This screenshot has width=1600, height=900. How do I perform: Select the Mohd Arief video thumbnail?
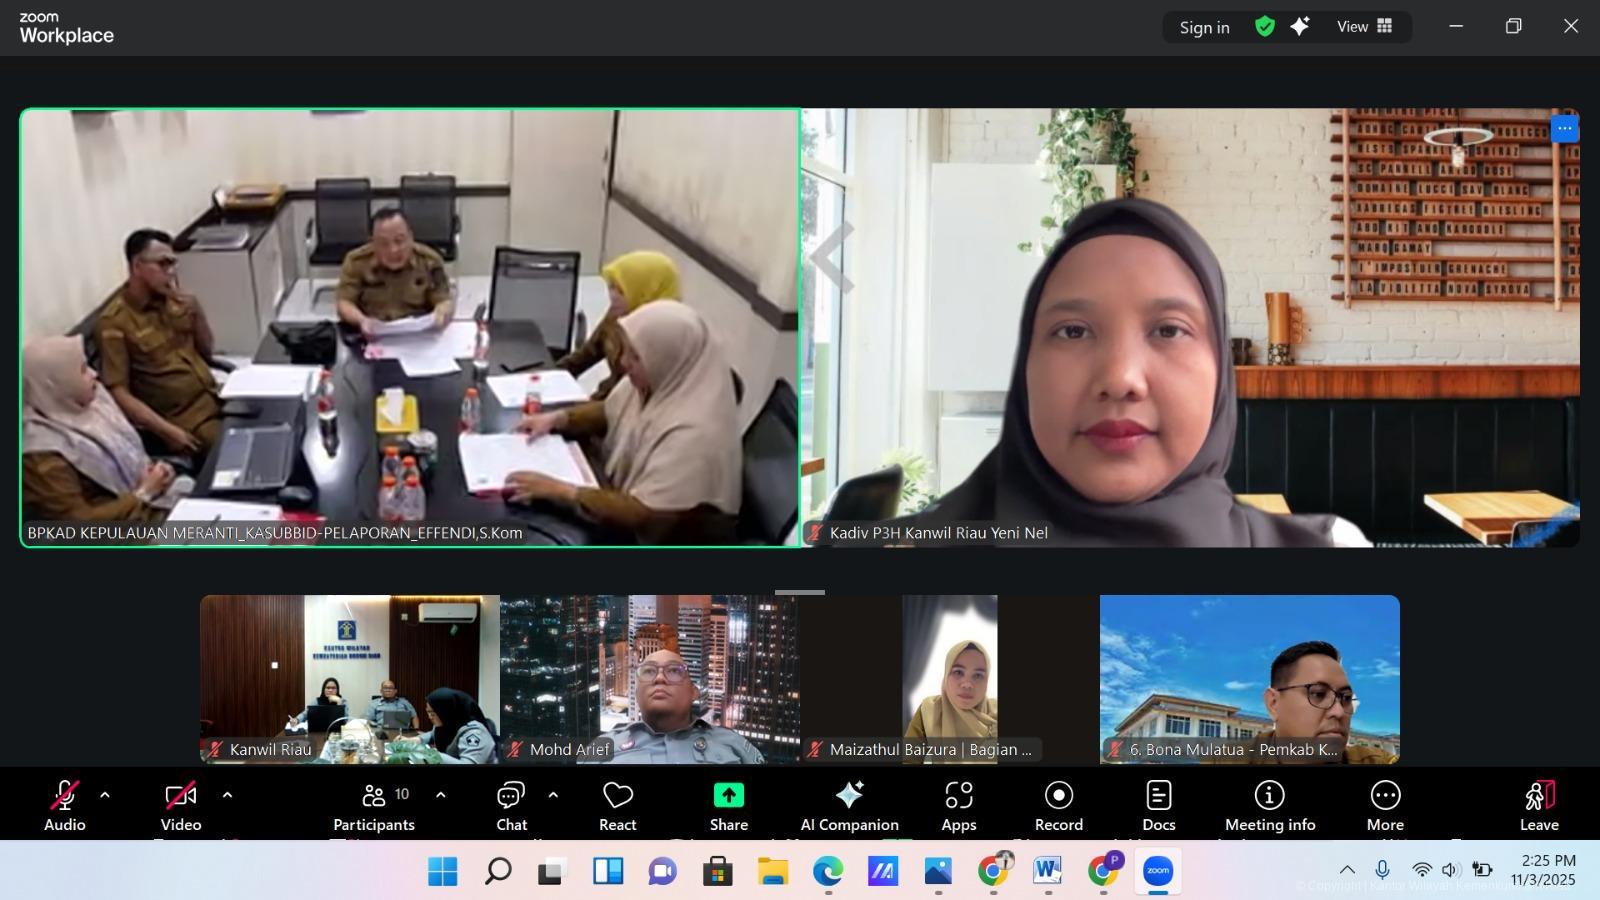(650, 679)
